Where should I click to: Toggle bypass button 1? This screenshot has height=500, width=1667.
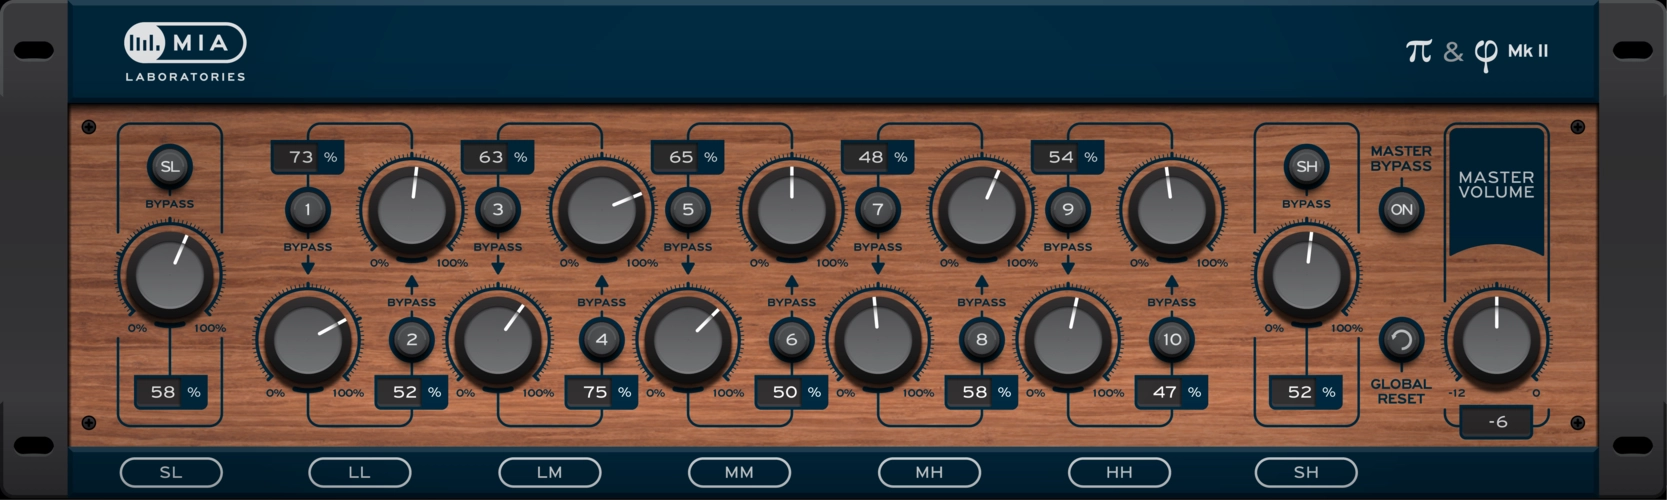[x=308, y=210]
